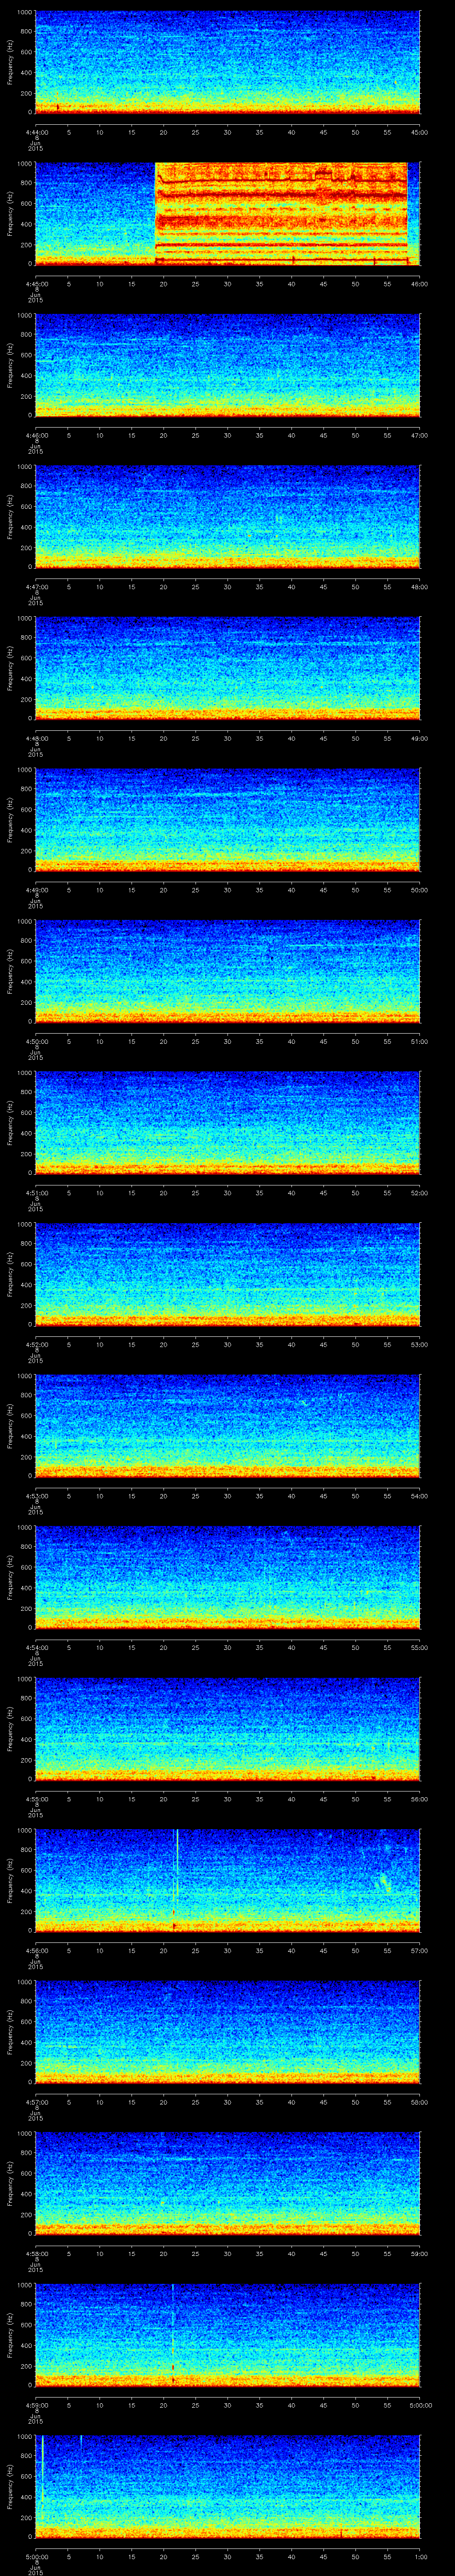Click the Frequency (Hz) axis title of the 4:45:00 panel
Screen dimensions: 455x2576
[10, 213]
